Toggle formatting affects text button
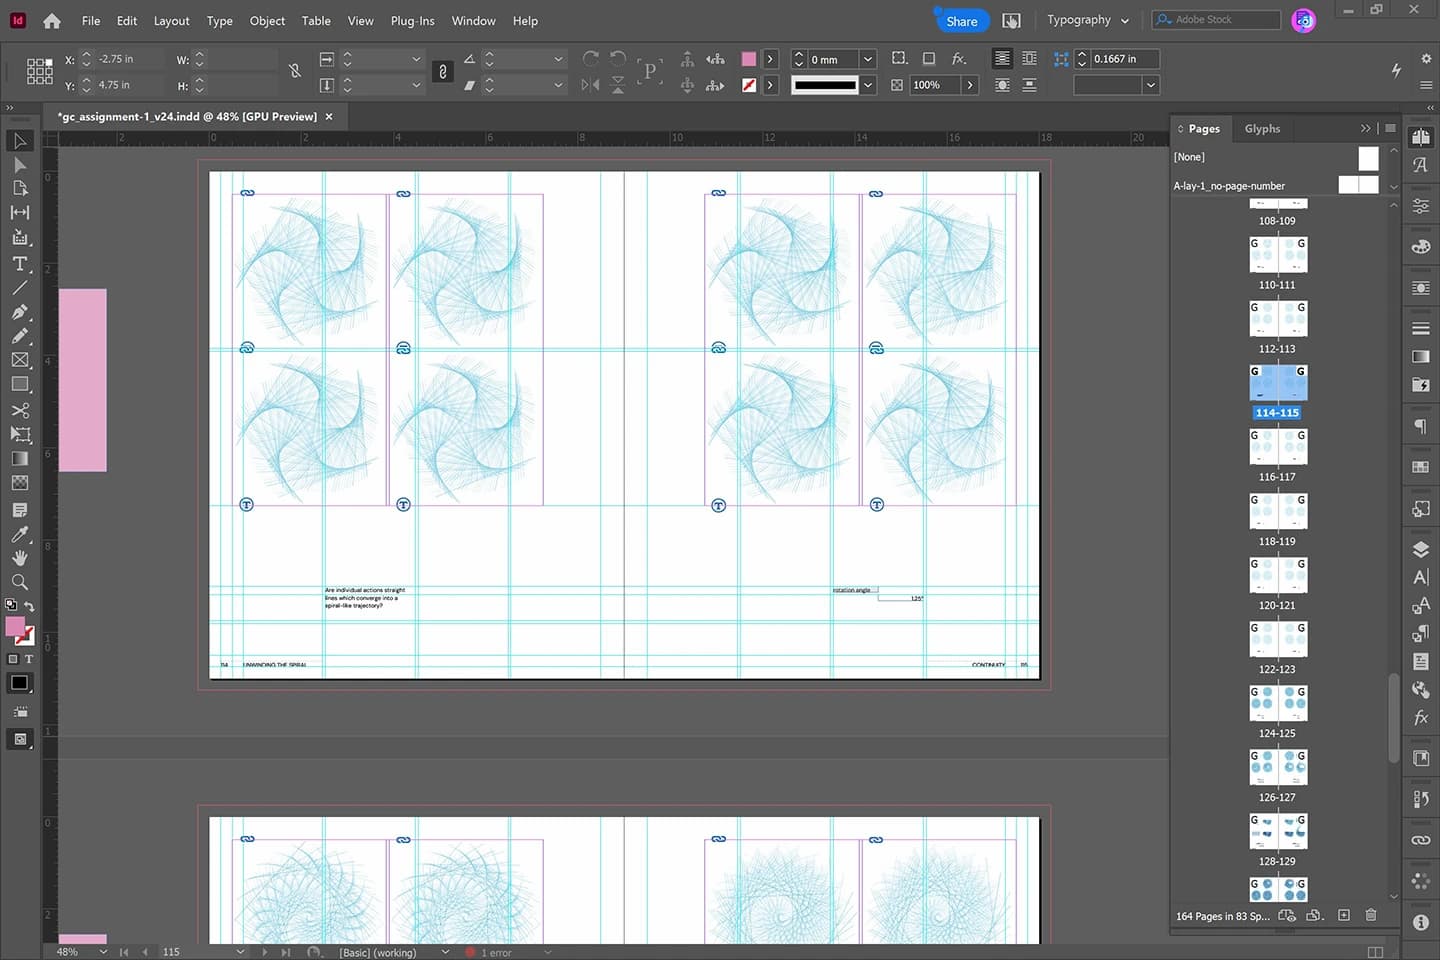1440x960 pixels. tap(29, 659)
